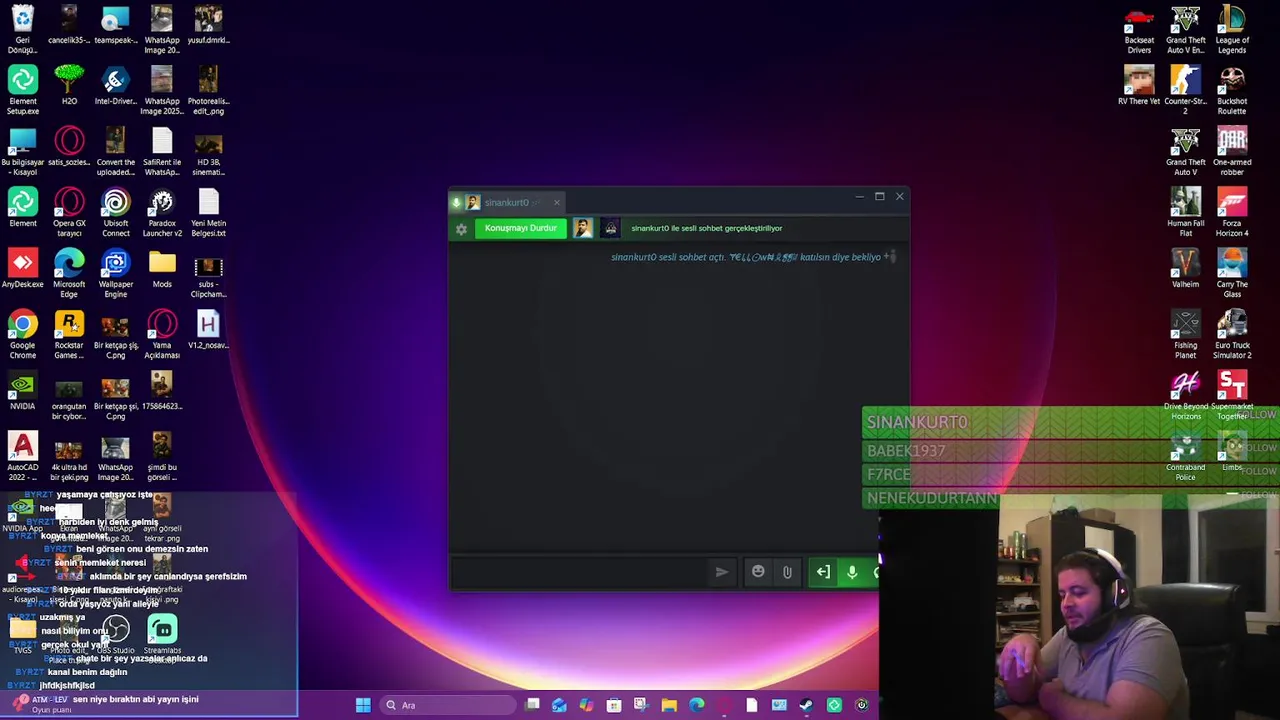This screenshot has width=1280, height=720.
Task: Close the sinankurt0 chat tab
Action: 557,202
